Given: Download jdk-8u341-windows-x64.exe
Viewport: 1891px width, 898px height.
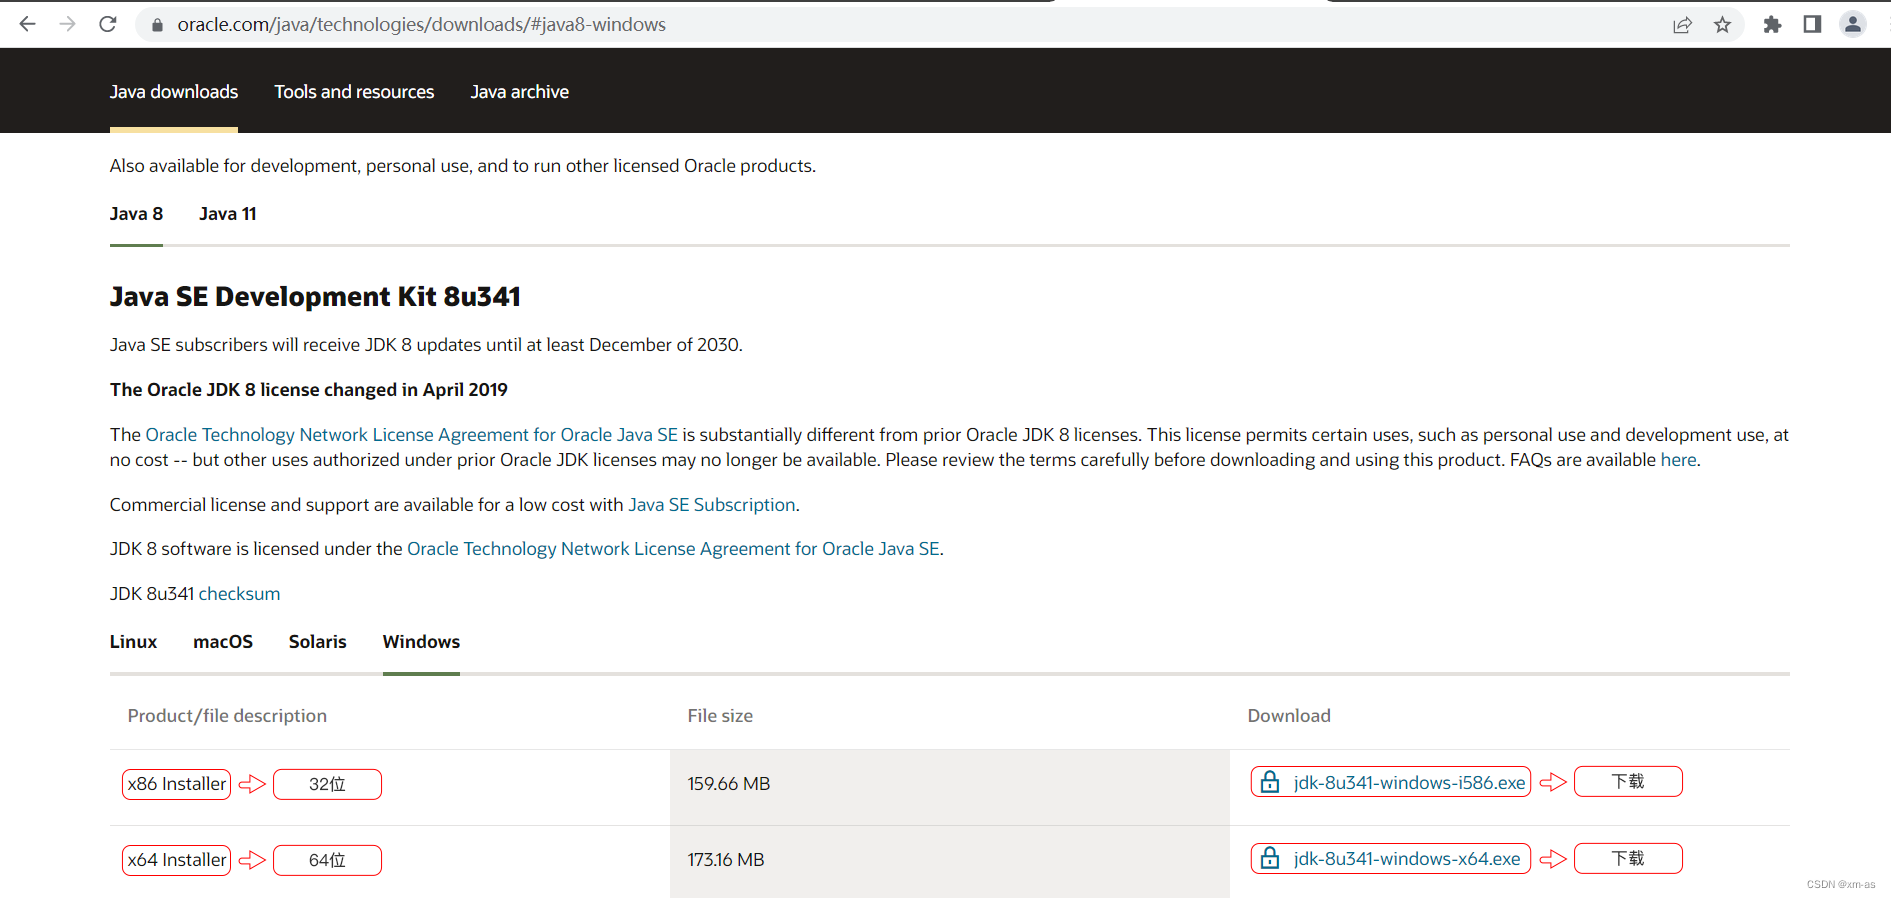Looking at the screenshot, I should [1407, 859].
